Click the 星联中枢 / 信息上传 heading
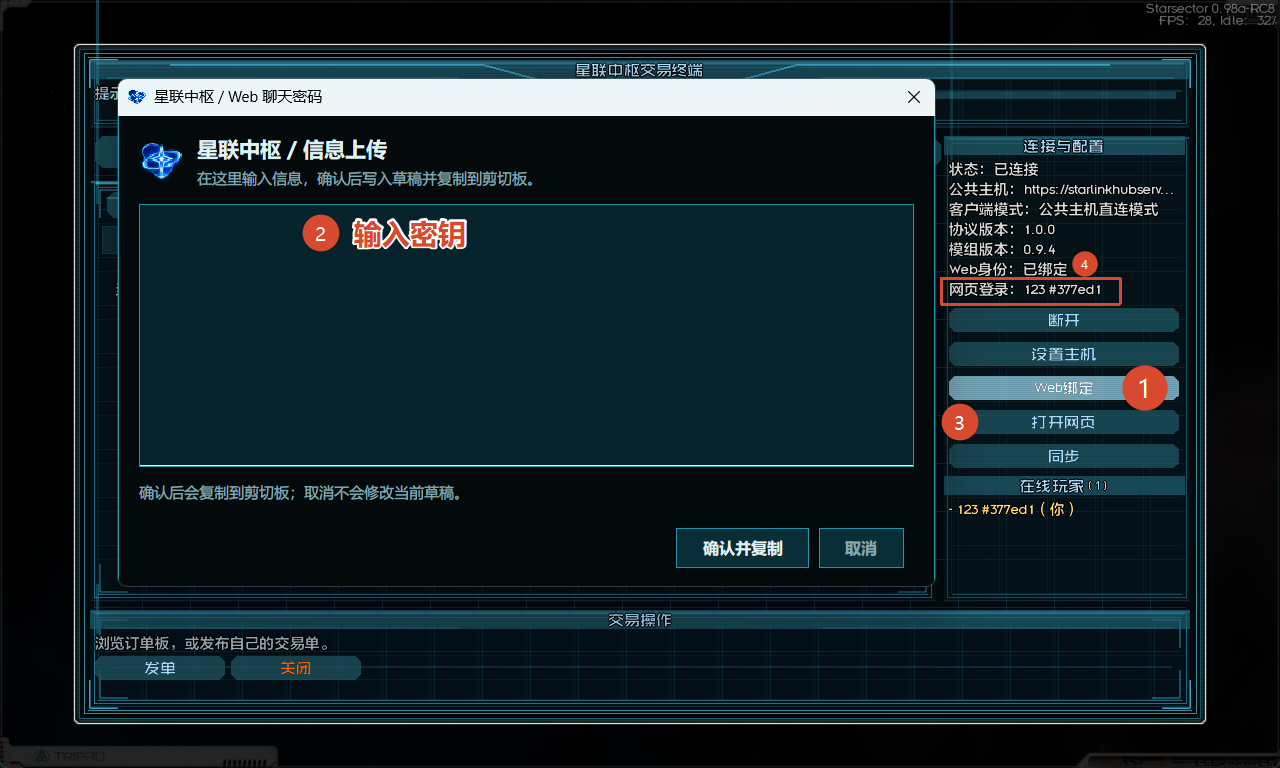 tap(292, 150)
